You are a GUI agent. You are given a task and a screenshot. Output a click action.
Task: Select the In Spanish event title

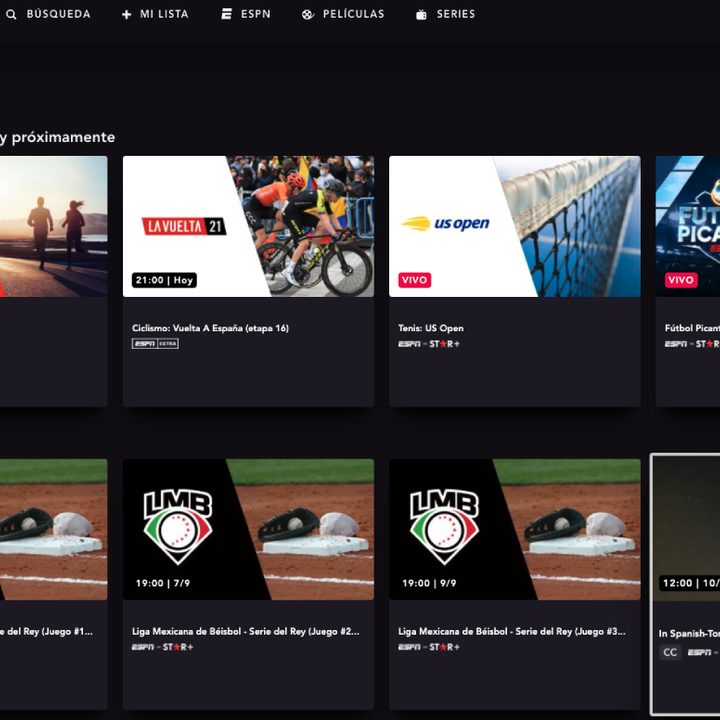pos(689,634)
